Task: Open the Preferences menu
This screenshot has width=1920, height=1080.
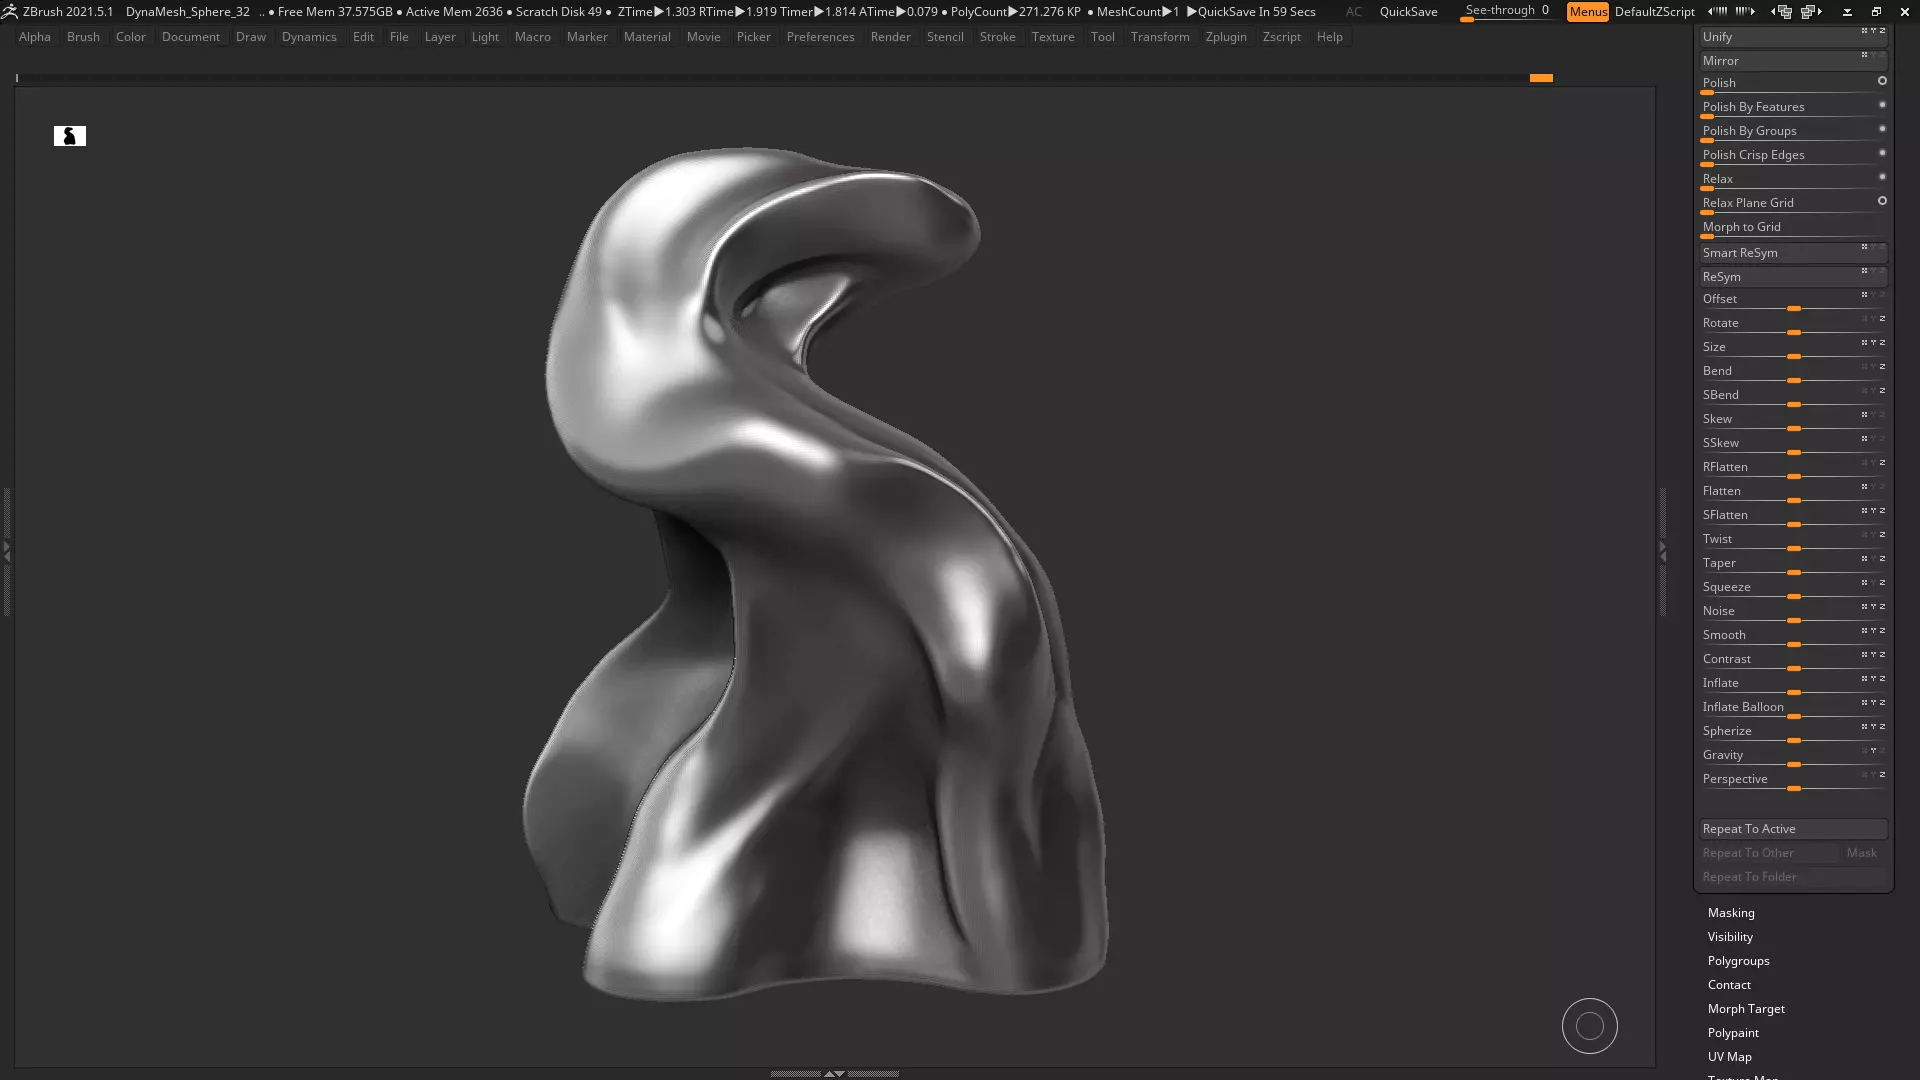Action: (x=820, y=37)
